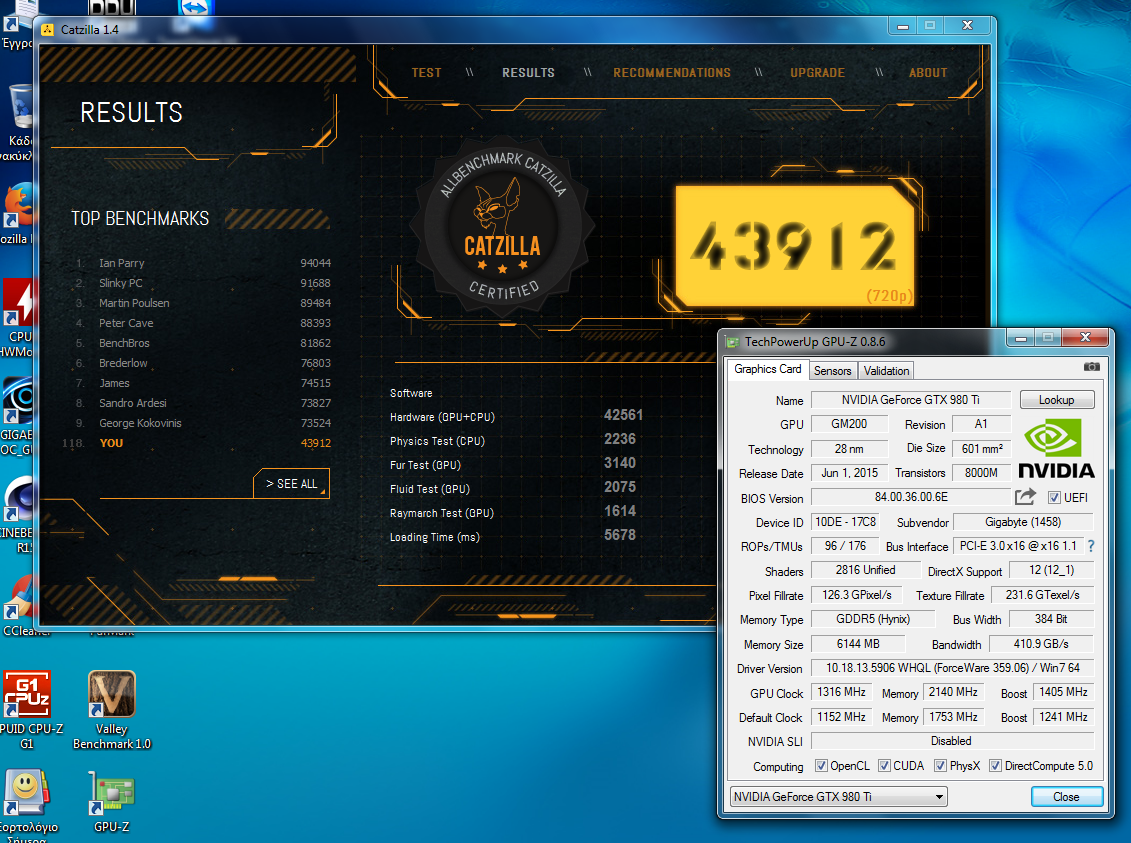Select Brederlow benchmark entry
Image resolution: width=1131 pixels, height=843 pixels.
(x=203, y=363)
